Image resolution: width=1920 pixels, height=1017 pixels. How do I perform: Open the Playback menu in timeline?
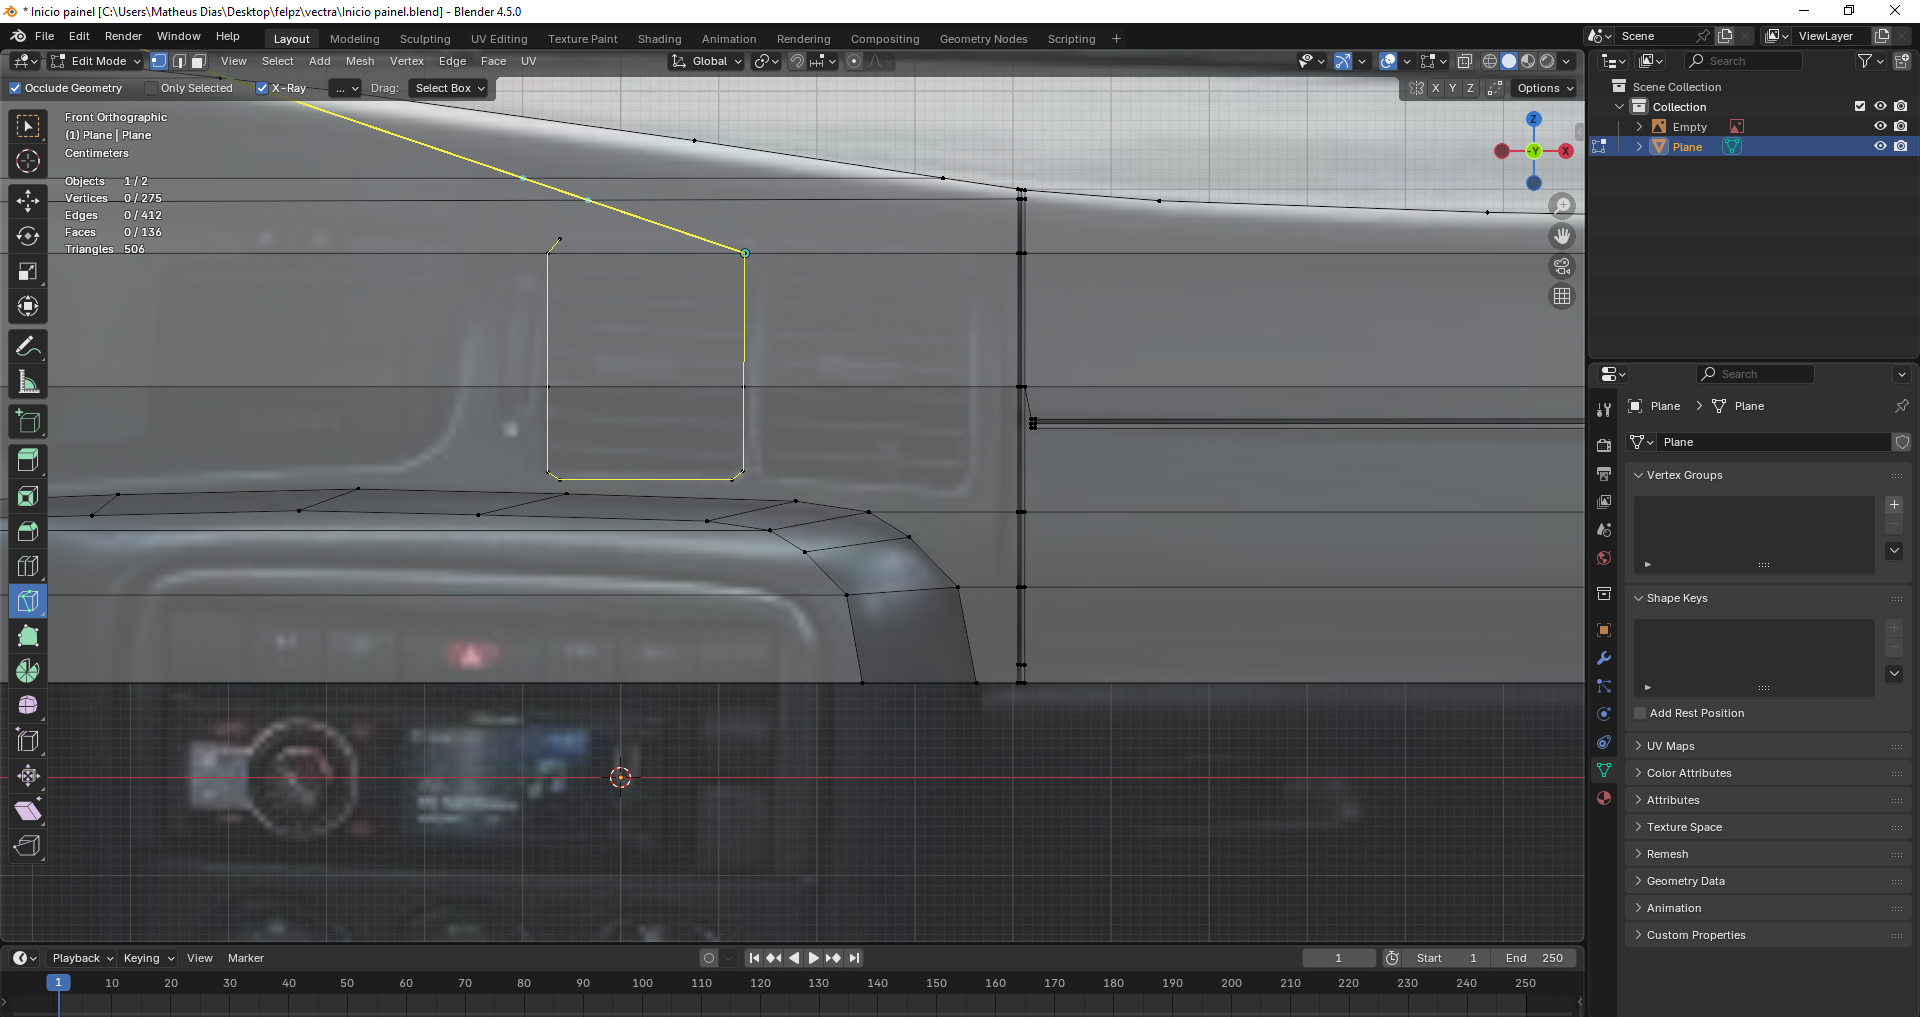82,958
